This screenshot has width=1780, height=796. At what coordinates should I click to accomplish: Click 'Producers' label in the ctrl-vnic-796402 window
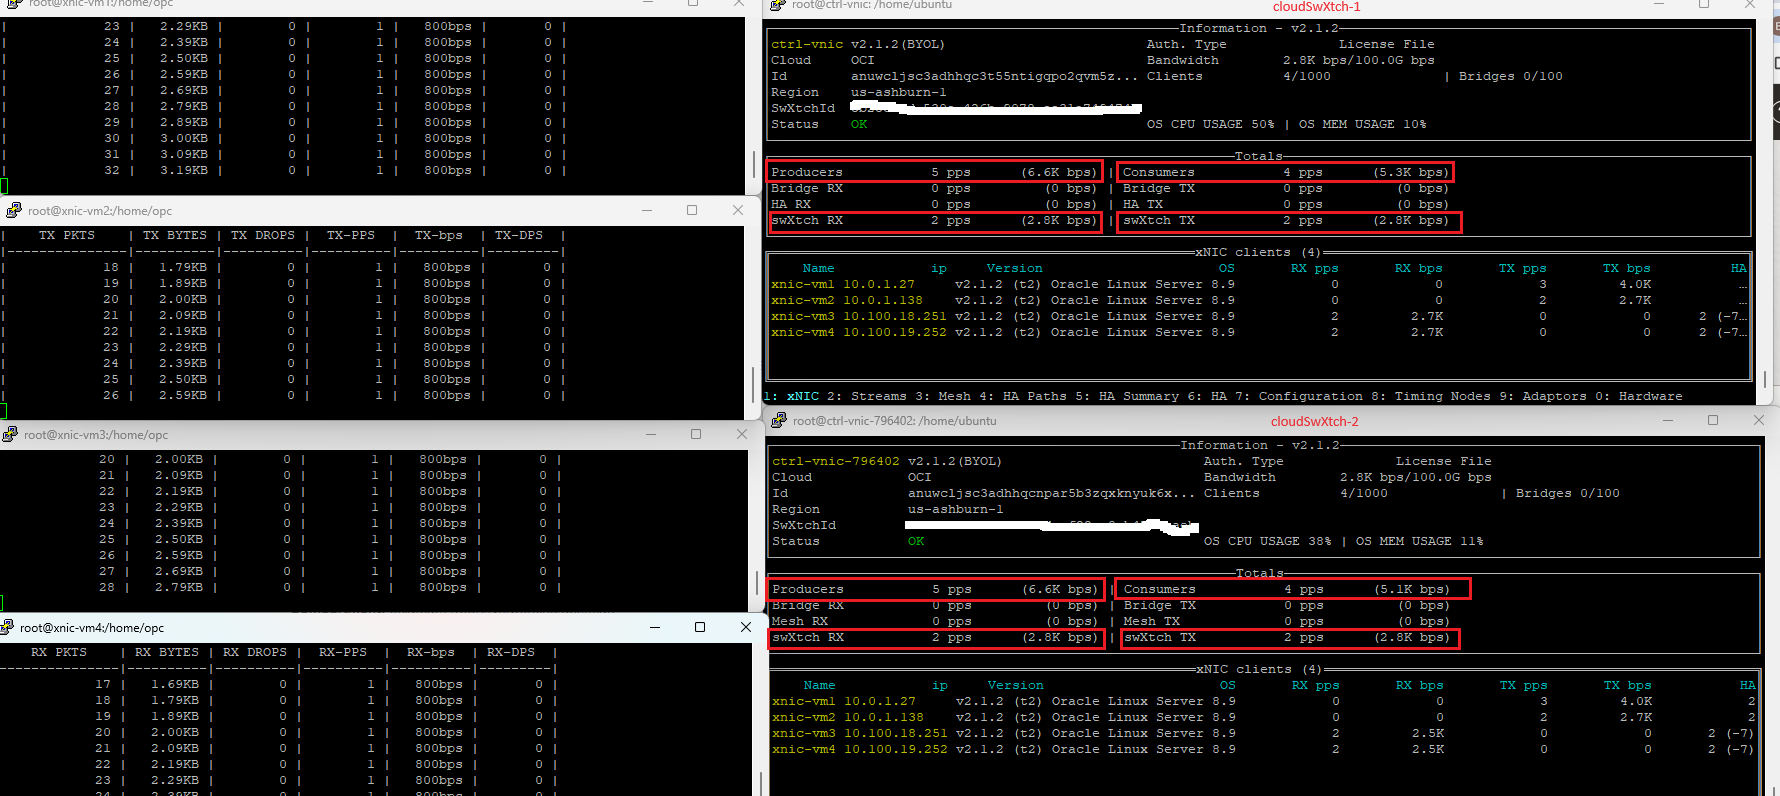point(808,590)
